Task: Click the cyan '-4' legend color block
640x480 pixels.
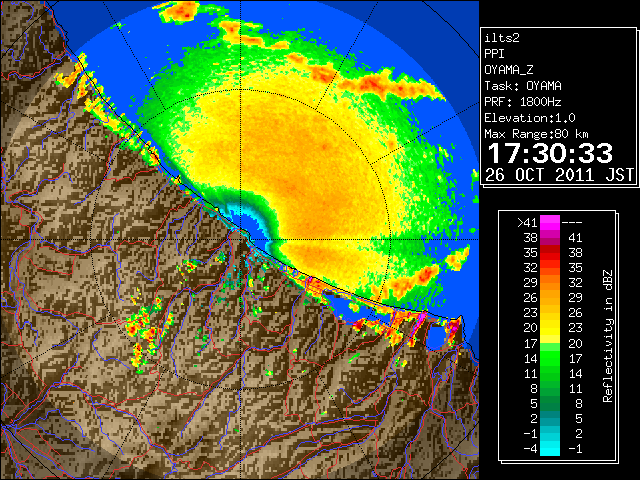Action: click(x=550, y=449)
